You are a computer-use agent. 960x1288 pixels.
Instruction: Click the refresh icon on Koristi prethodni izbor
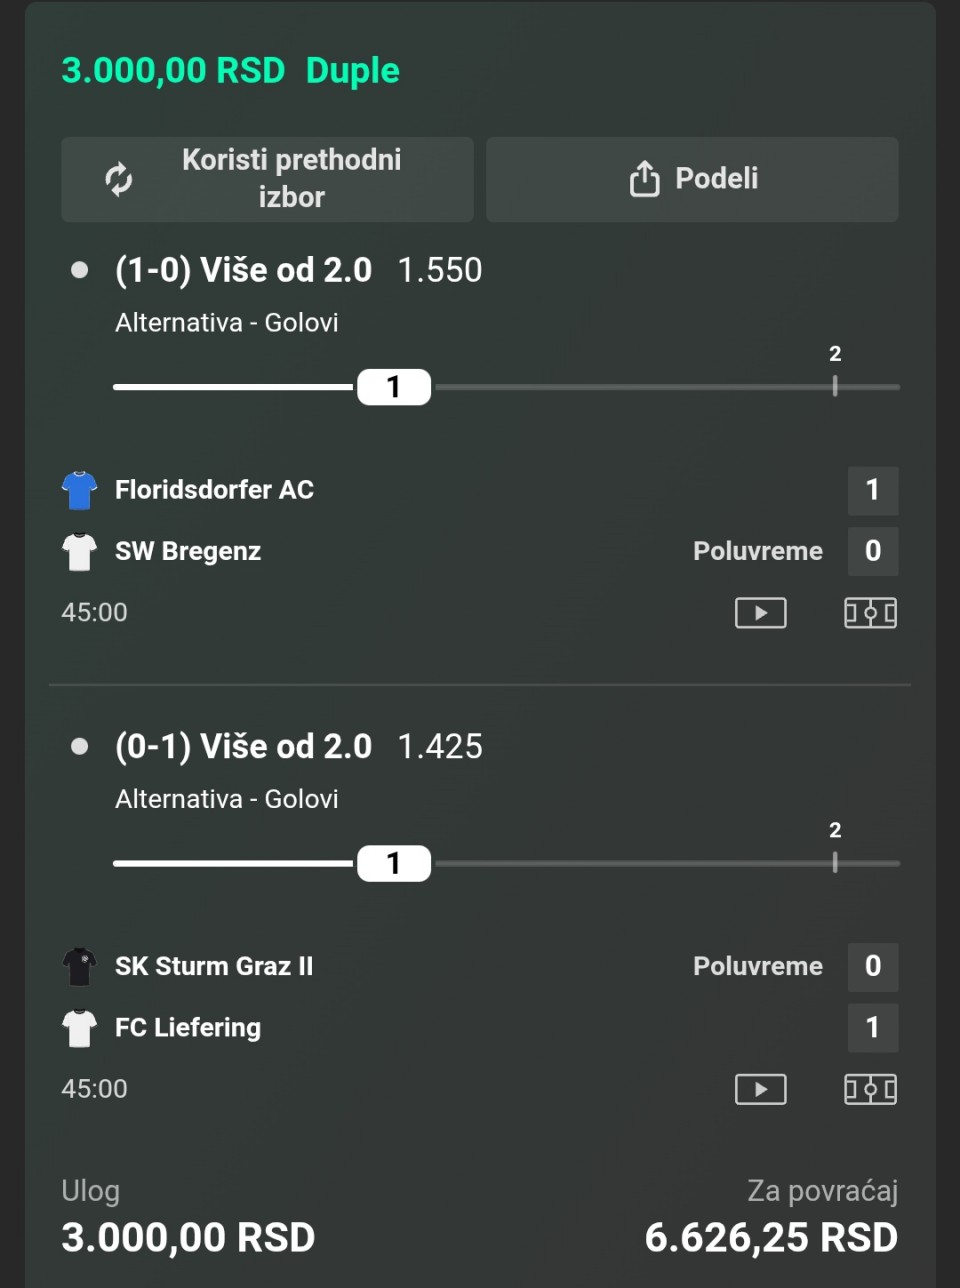119,179
